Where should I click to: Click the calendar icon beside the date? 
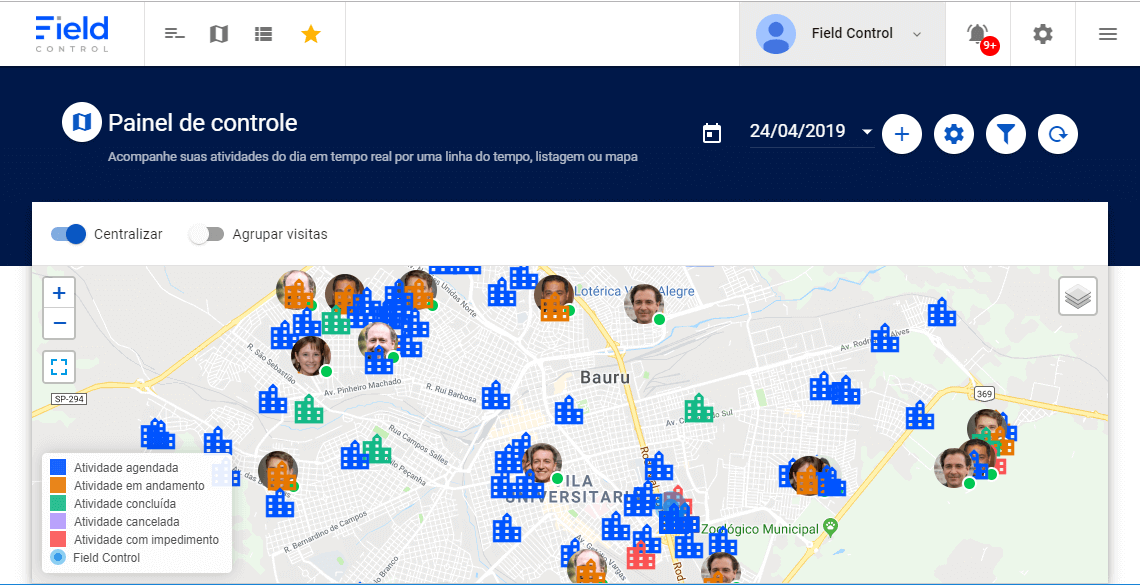pos(712,133)
